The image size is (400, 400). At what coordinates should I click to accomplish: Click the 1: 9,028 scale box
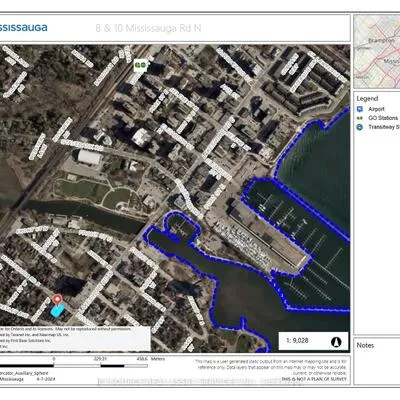(313, 341)
